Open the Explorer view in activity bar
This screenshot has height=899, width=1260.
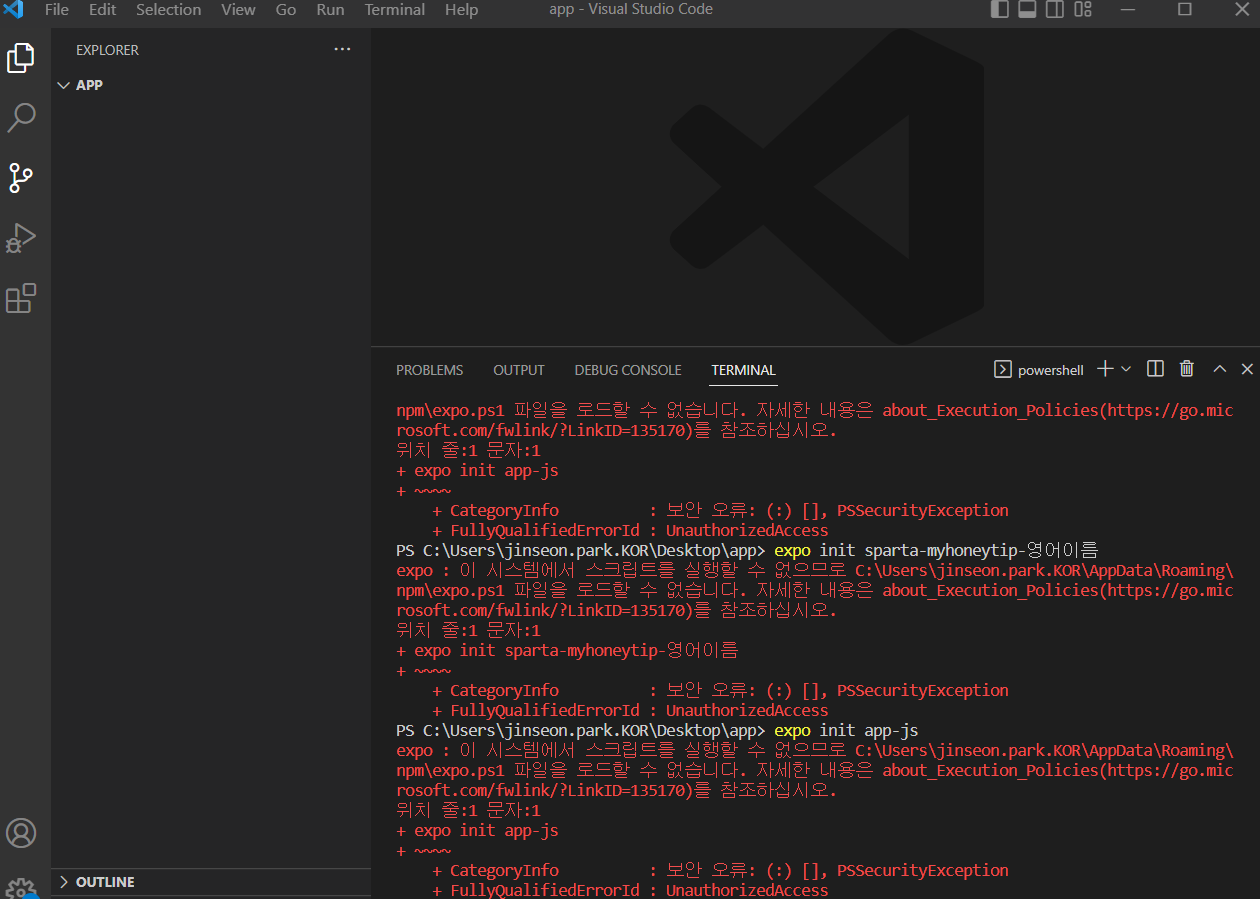[x=21, y=57]
